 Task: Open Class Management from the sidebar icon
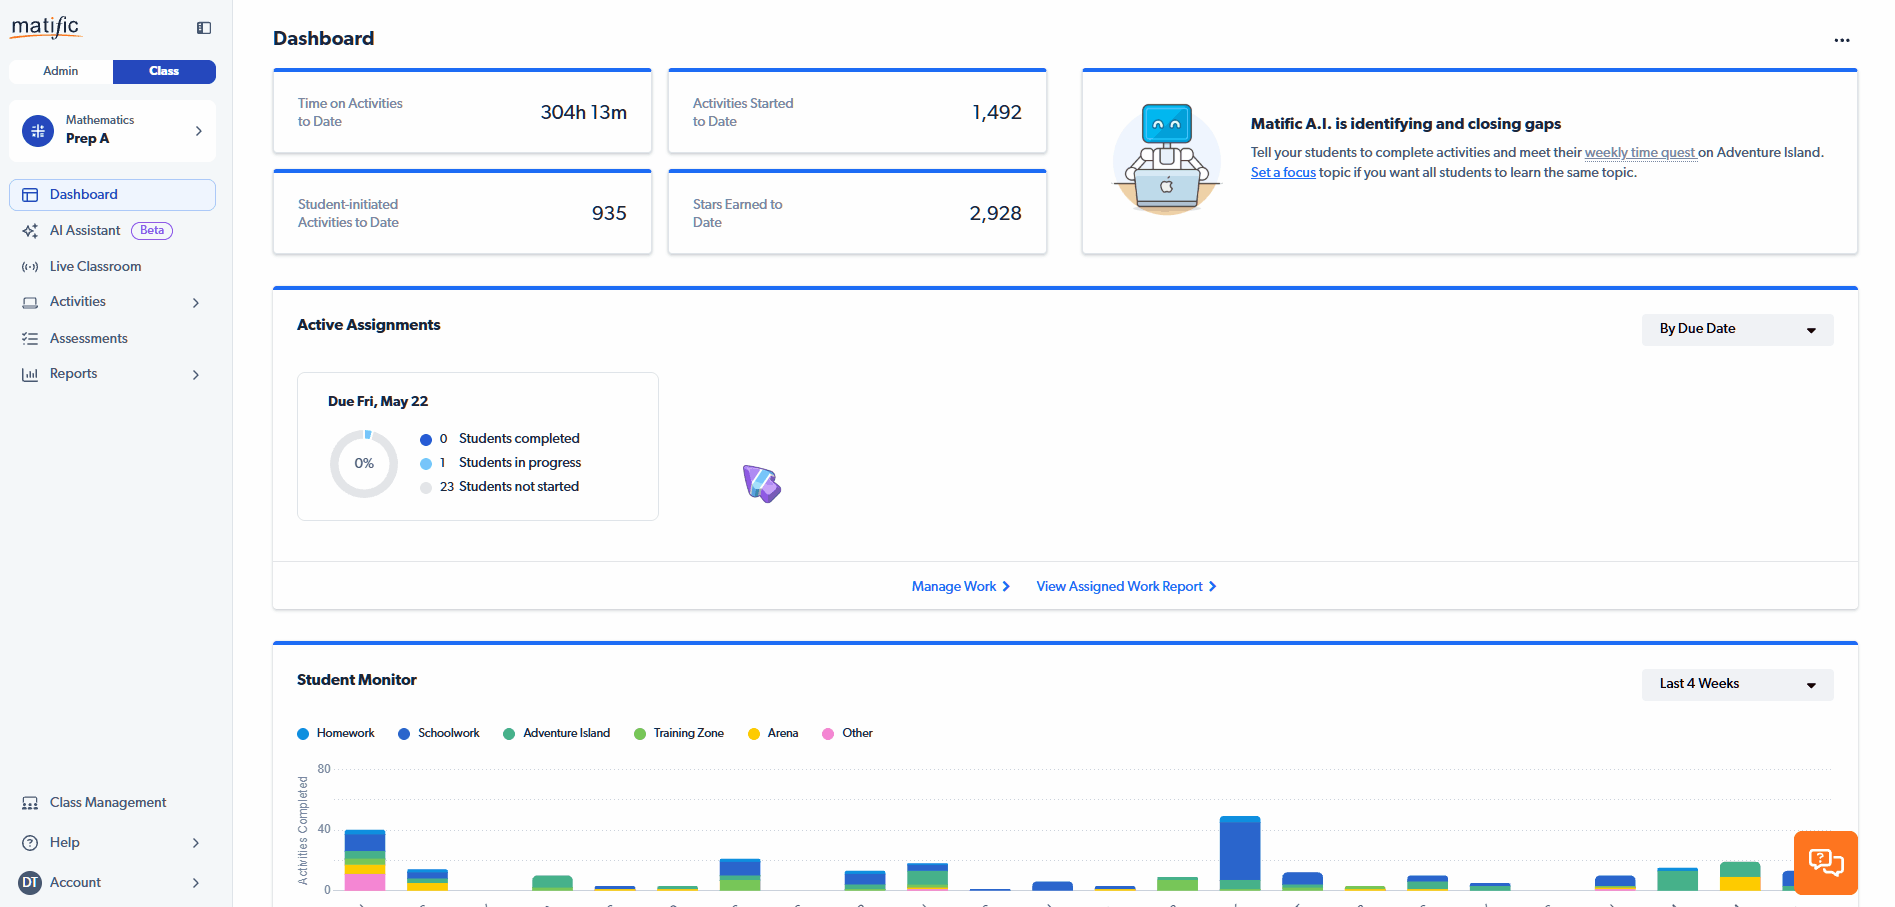[x=30, y=803]
